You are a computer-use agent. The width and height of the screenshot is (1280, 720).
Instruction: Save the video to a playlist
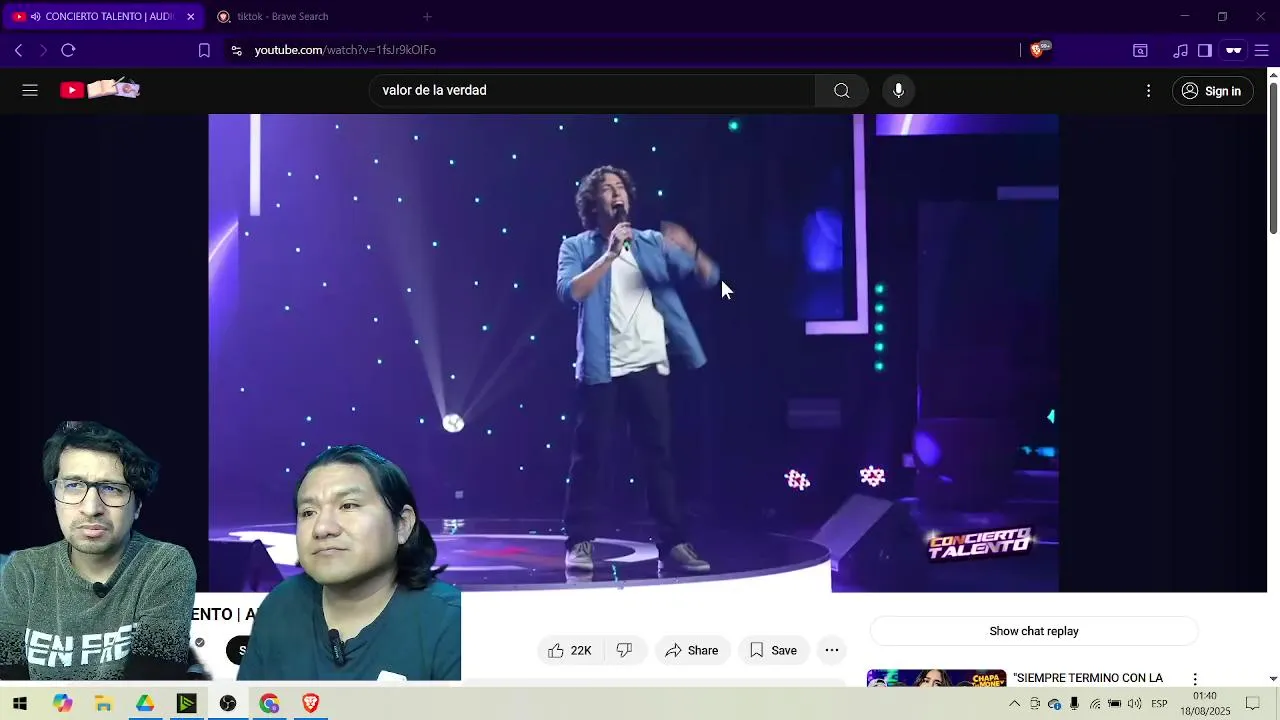pos(774,650)
